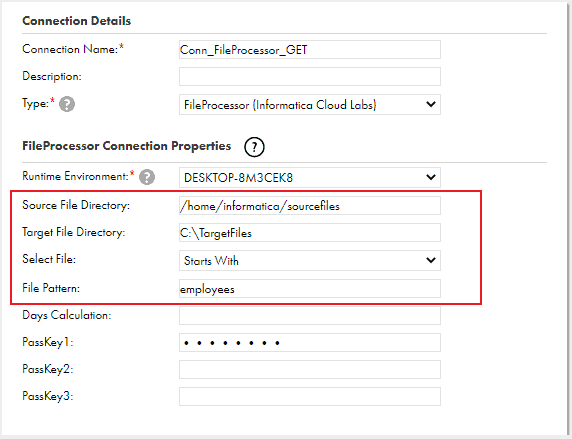Click the Target File Directory field
Image resolution: width=572 pixels, height=439 pixels.
pyautogui.click(x=310, y=233)
